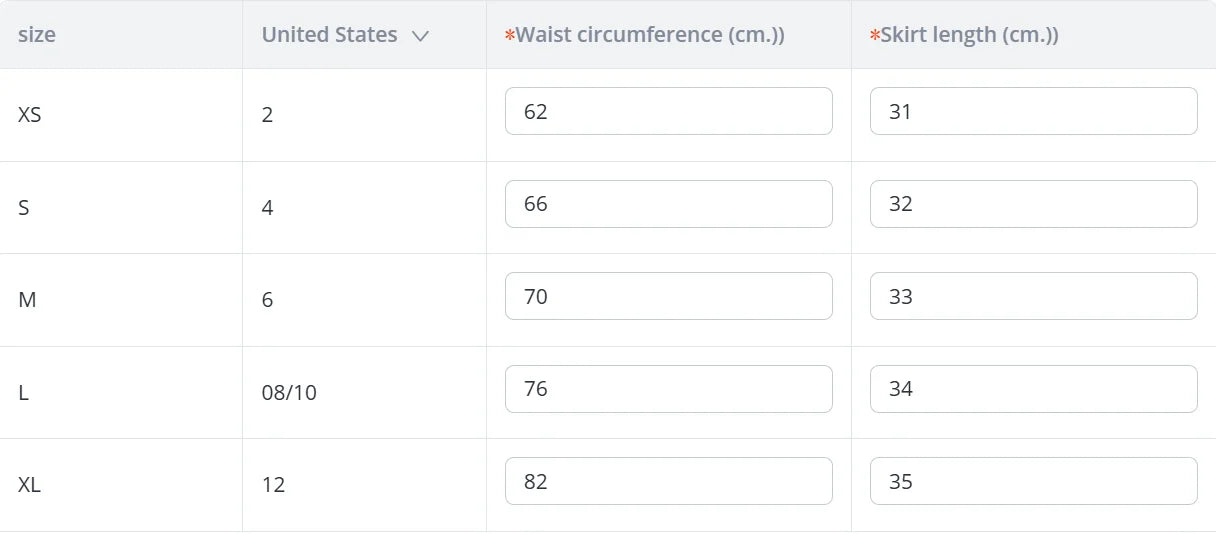Click the XS skirt length field

pos(1033,111)
